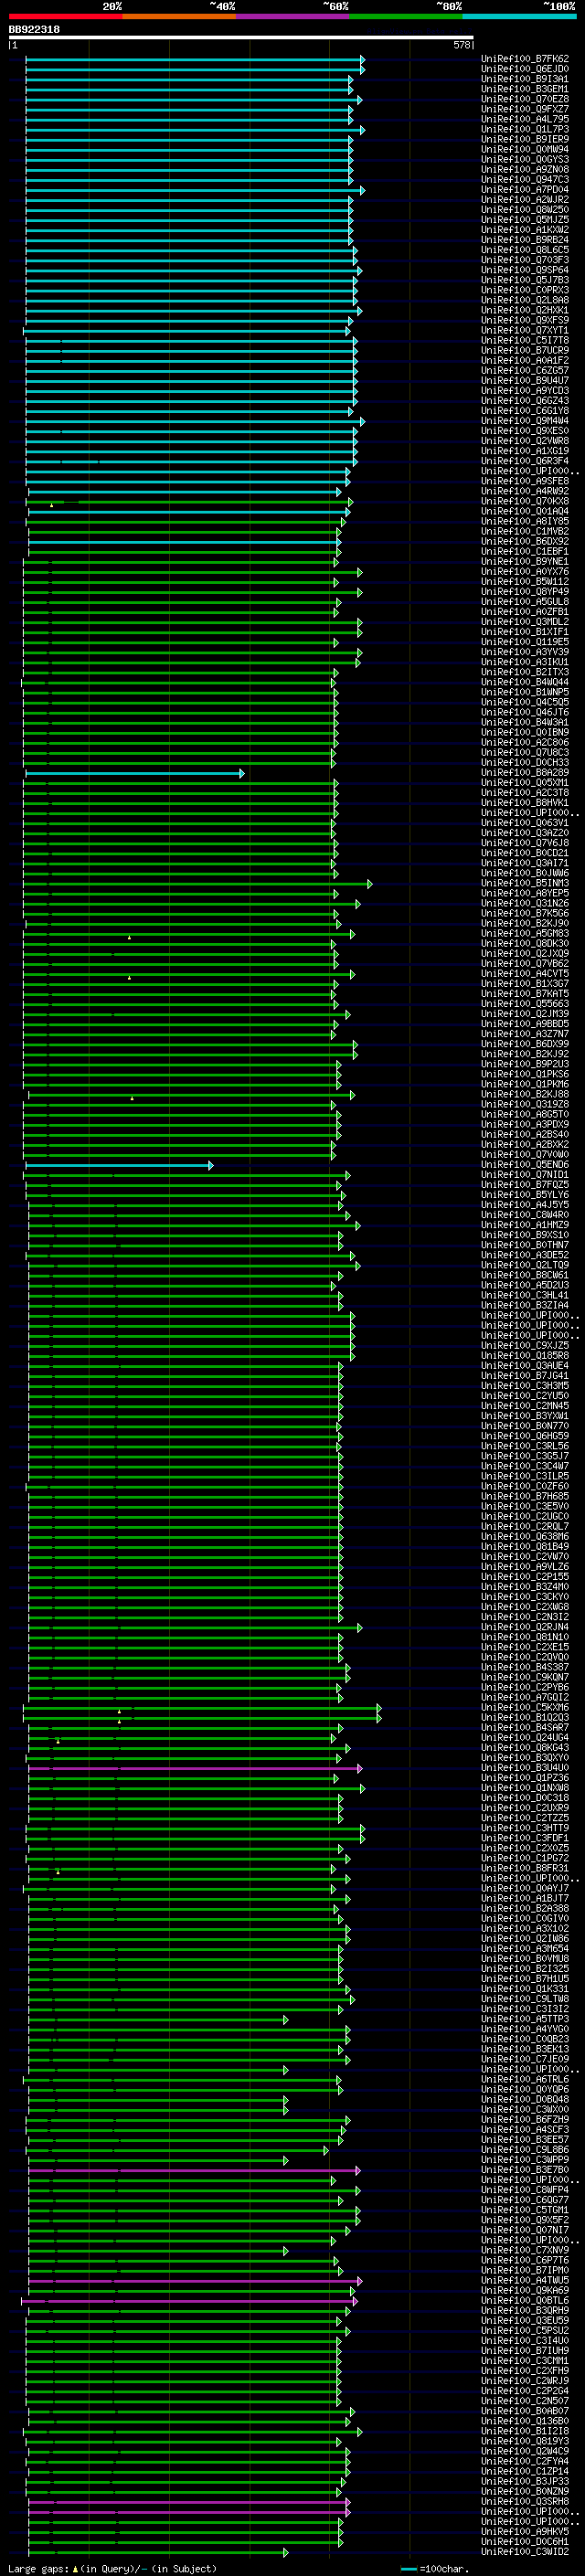This screenshot has height=2576, width=585.
Task: Select label UniRef100_Q947C3
Action: [525, 180]
